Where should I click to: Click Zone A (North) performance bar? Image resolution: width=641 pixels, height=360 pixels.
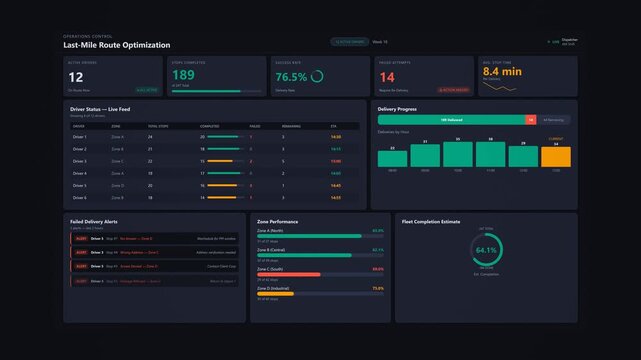click(320, 236)
